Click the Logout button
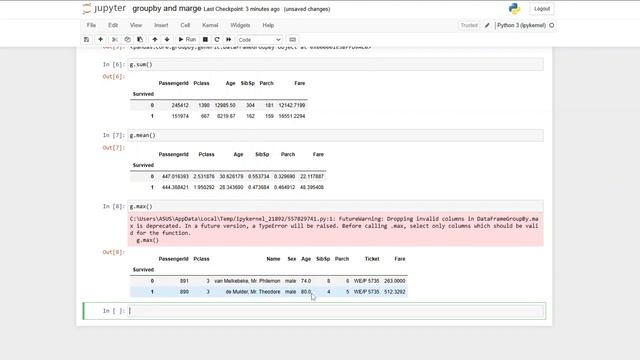The width and height of the screenshot is (640, 360). (x=542, y=9)
